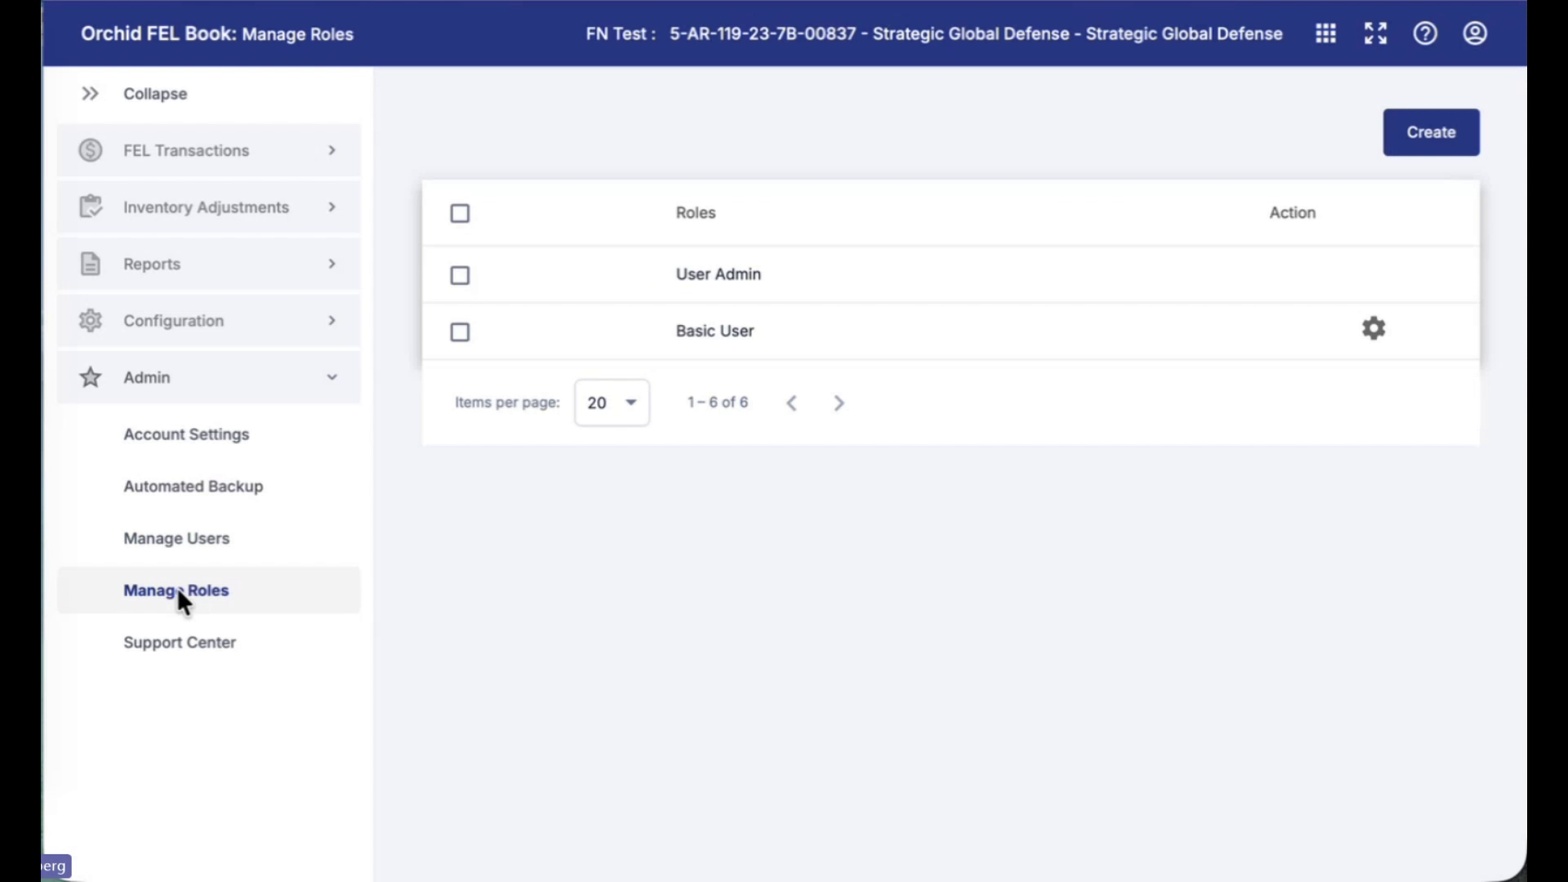The image size is (1568, 882).
Task: Toggle fullscreen mode icon in header
Action: click(x=1375, y=33)
